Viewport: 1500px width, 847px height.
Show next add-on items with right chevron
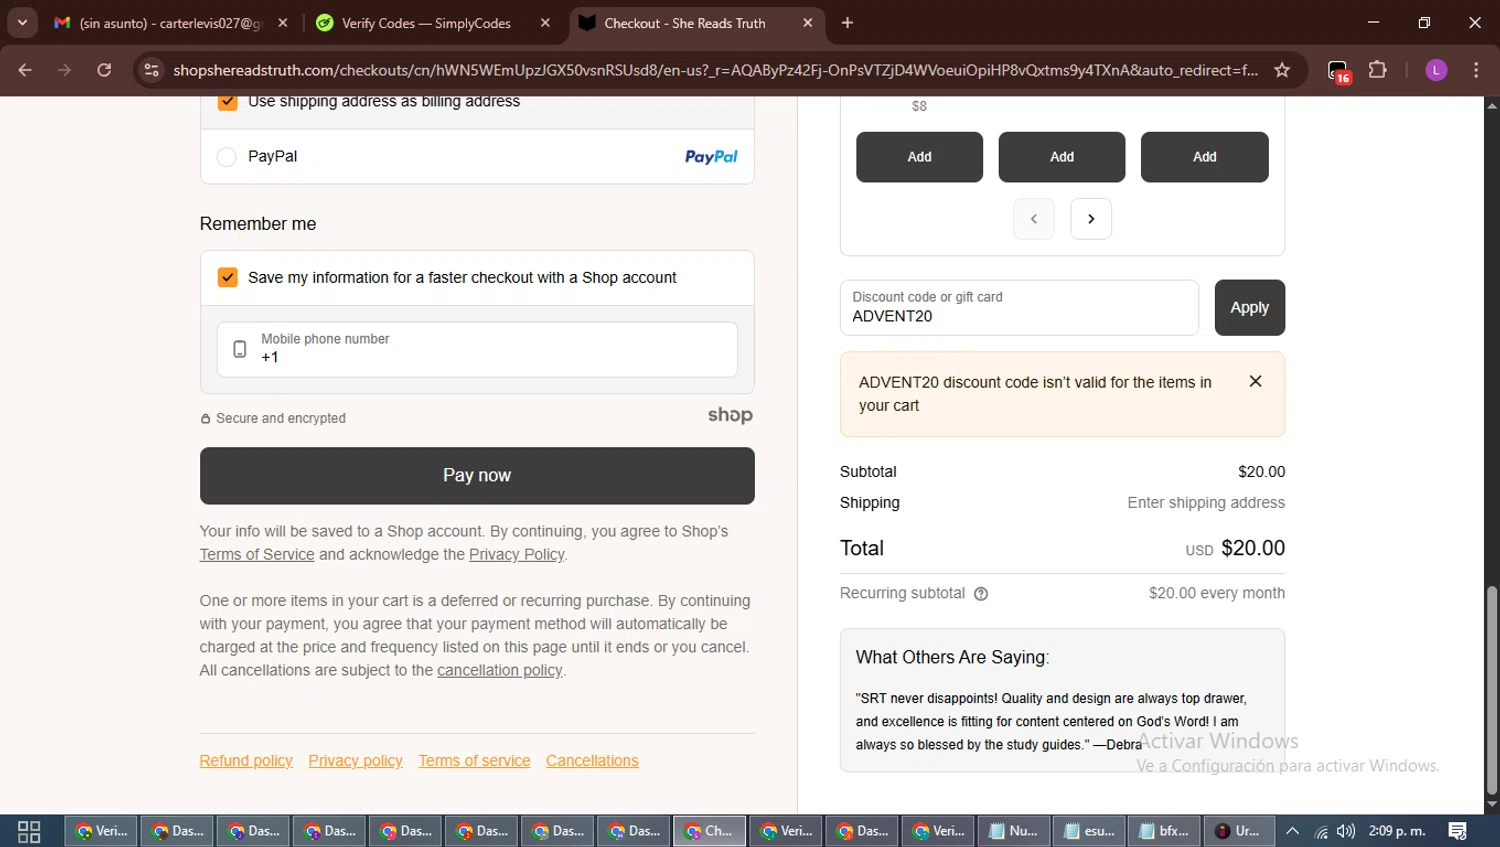1091,219
